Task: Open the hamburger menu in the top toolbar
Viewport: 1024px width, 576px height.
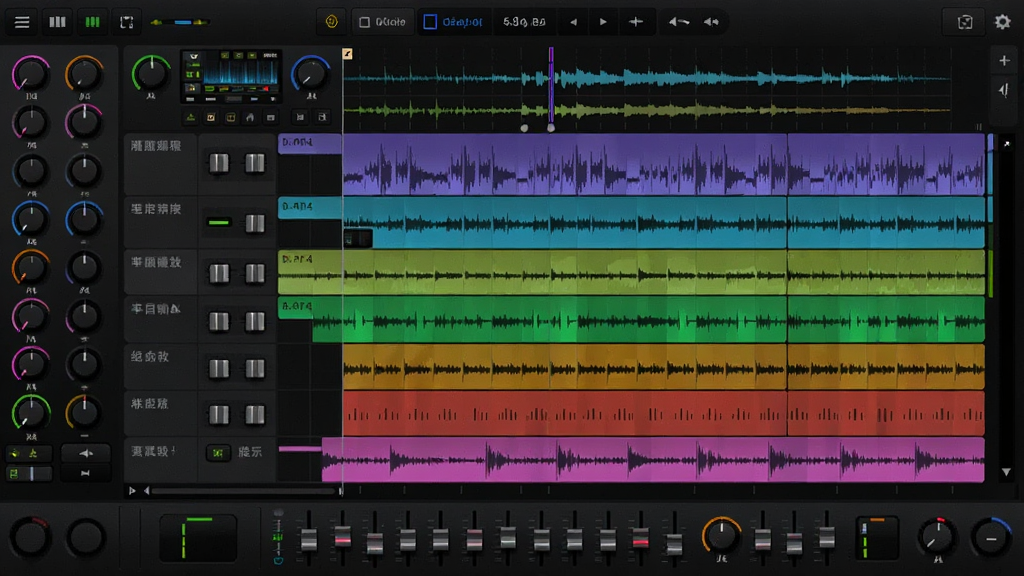Action: [x=22, y=22]
